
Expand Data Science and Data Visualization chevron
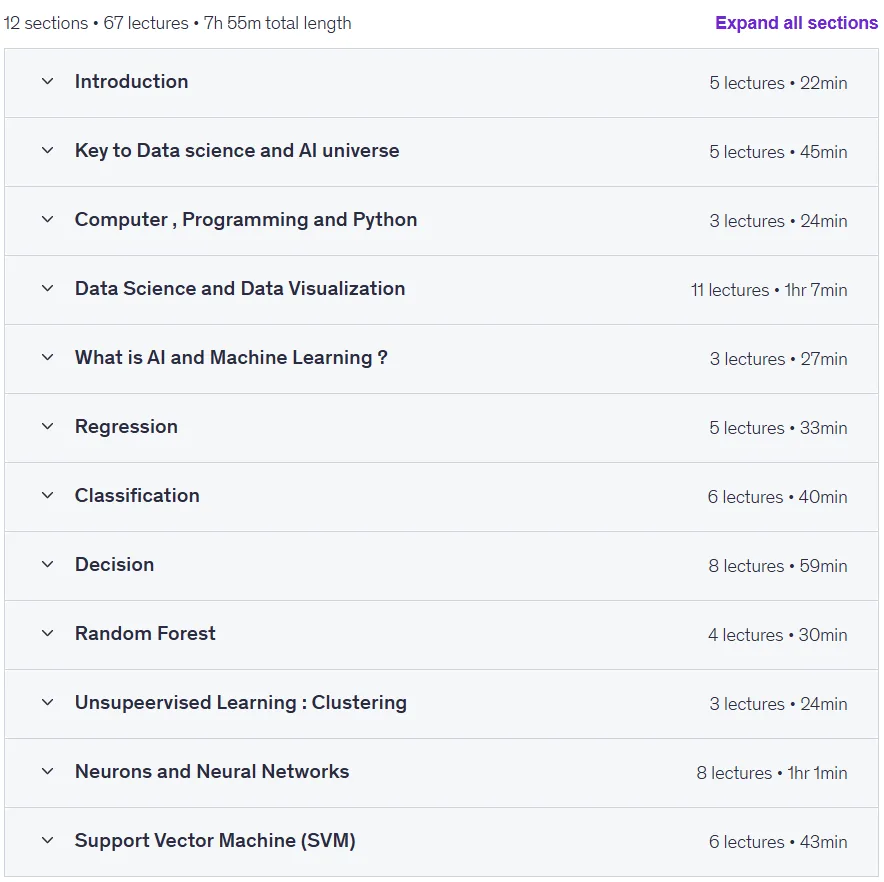[47, 289]
